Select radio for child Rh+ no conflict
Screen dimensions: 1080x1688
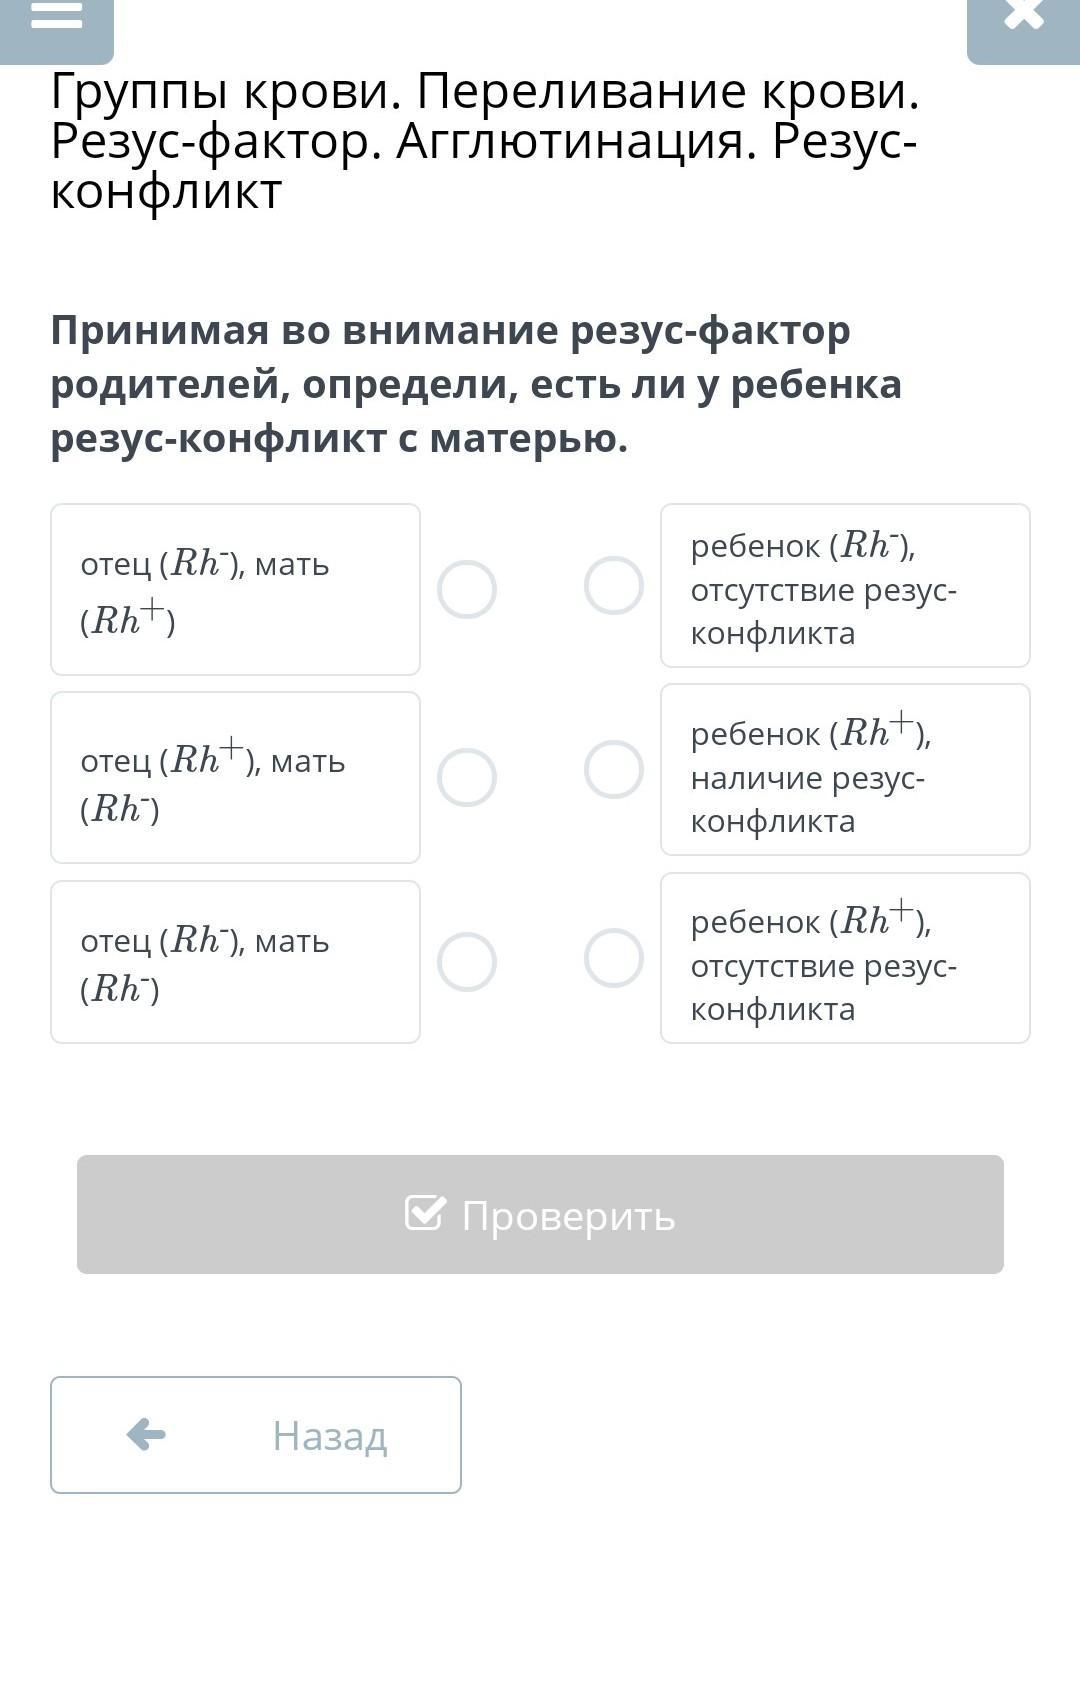coord(613,958)
